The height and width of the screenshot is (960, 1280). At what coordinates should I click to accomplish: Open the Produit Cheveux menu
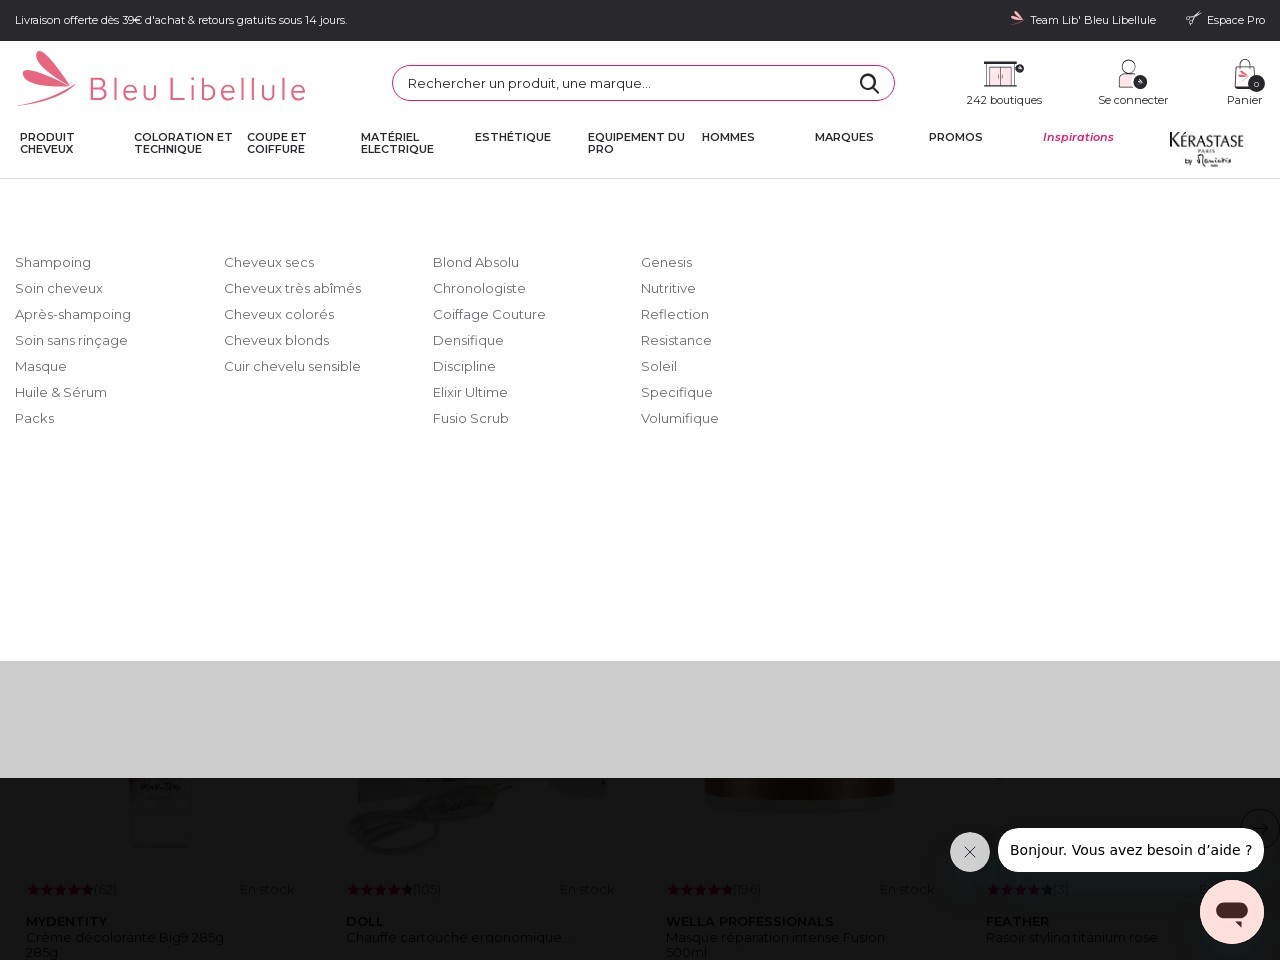[47, 143]
